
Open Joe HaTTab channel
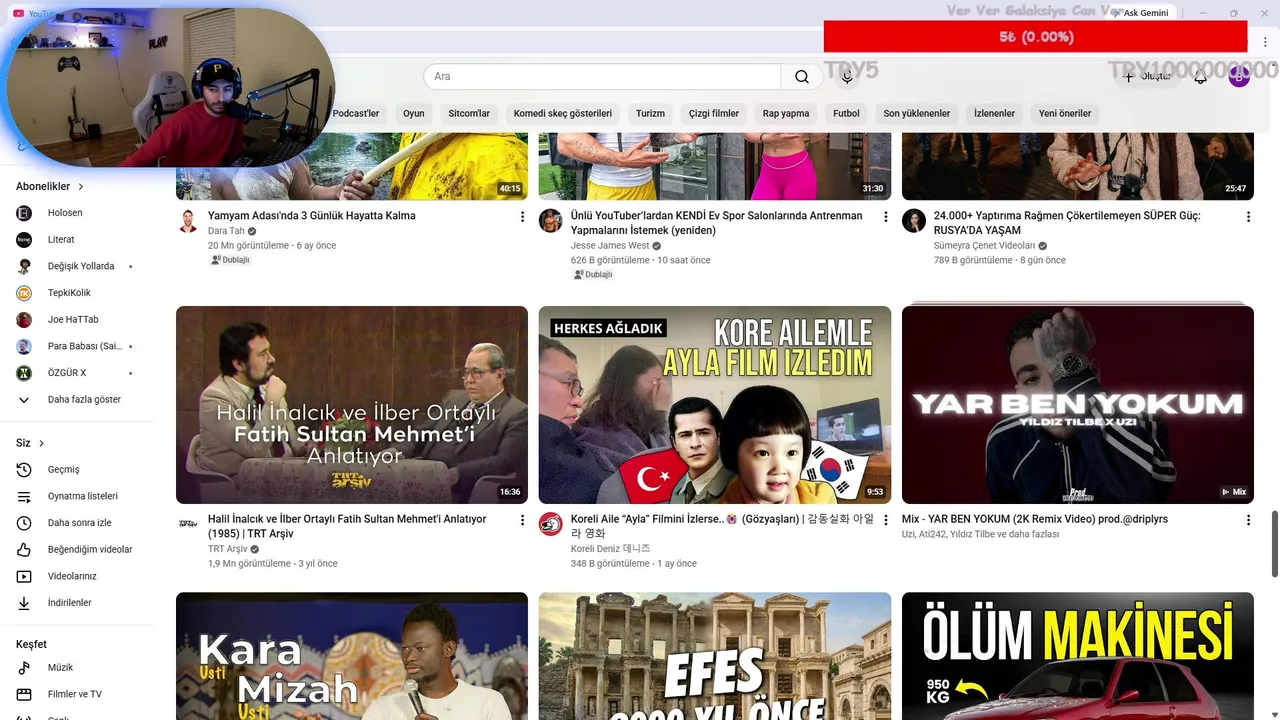[76, 319]
